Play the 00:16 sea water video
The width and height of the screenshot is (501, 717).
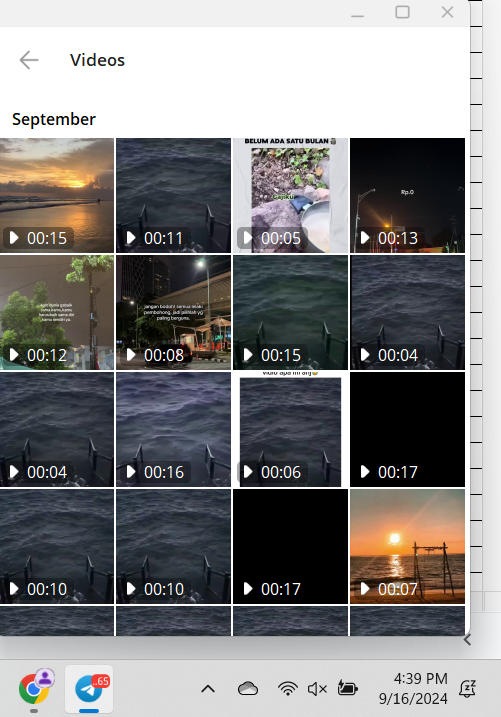coord(173,429)
